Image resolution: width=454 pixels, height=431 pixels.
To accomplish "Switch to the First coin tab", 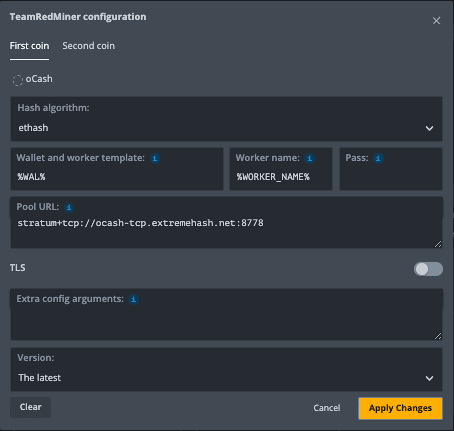I will (29, 46).
